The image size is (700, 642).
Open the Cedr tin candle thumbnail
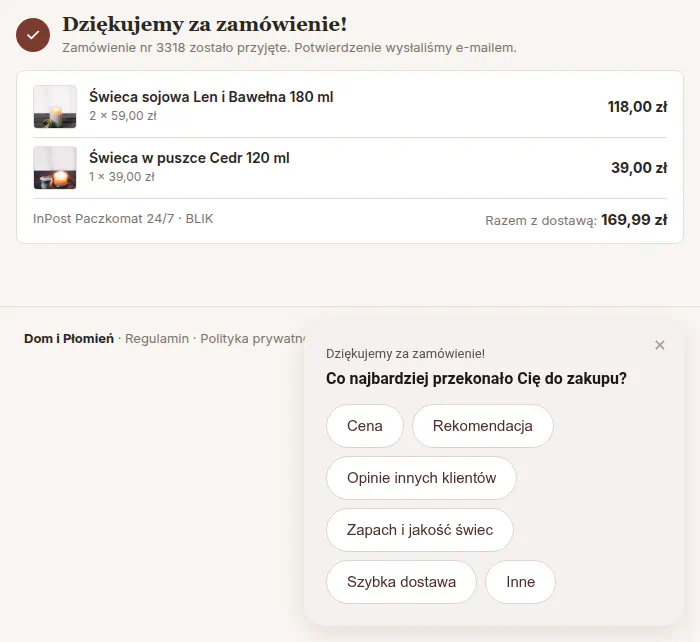point(55,167)
